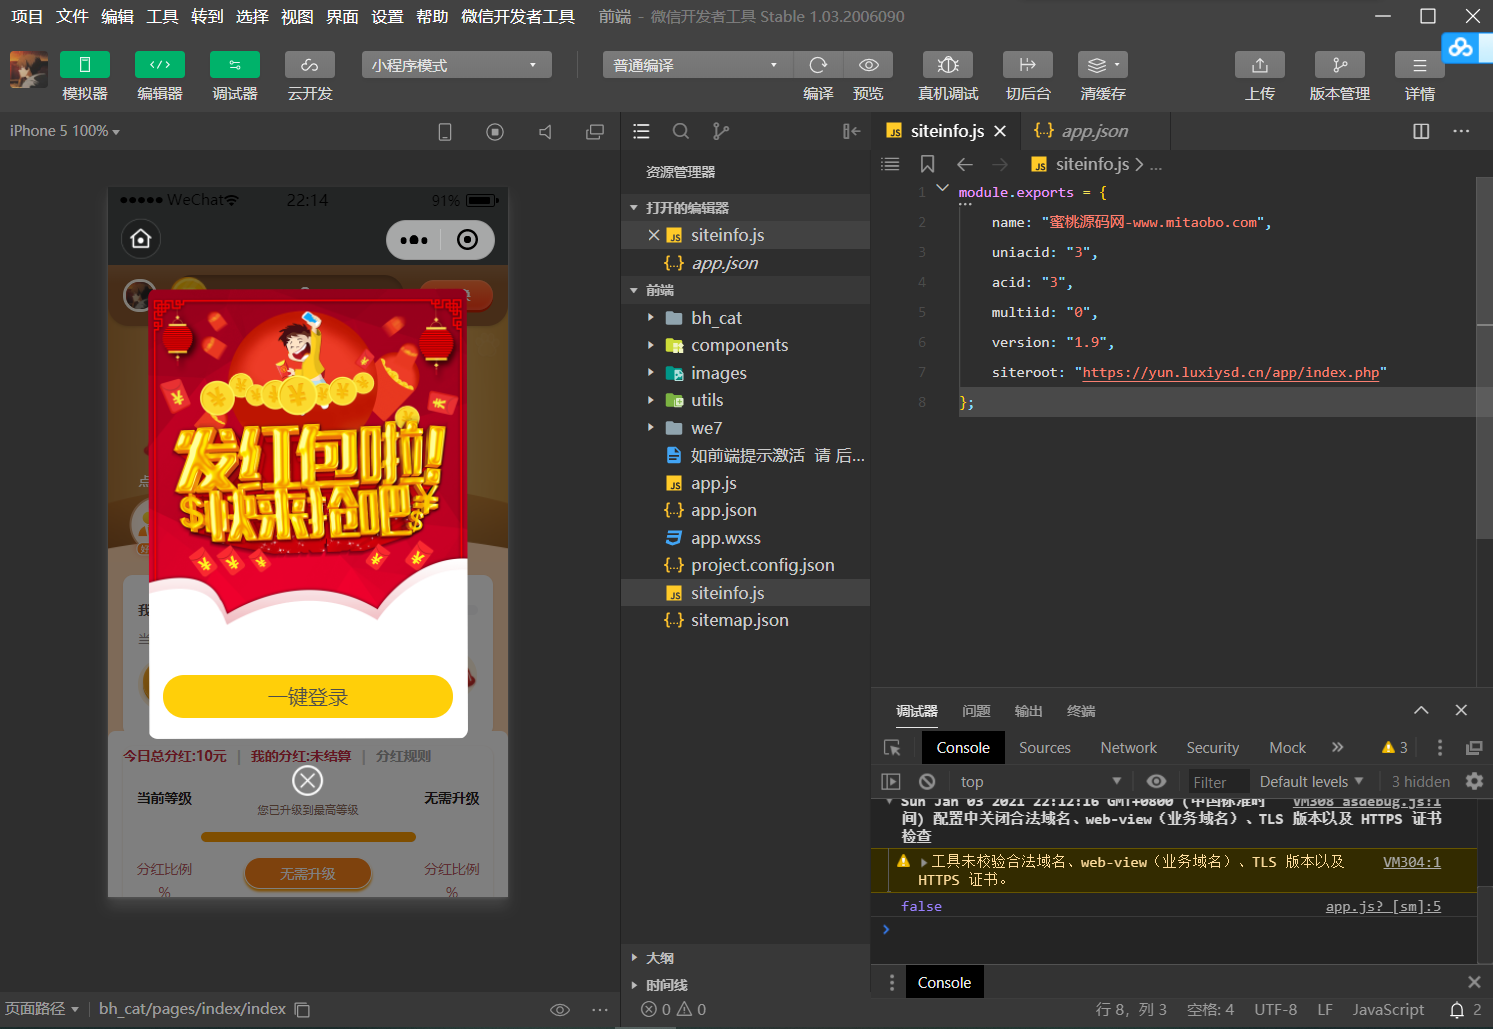This screenshot has height=1029, width=1493.
Task: Open 云开发 cloud development
Action: [x=310, y=65]
